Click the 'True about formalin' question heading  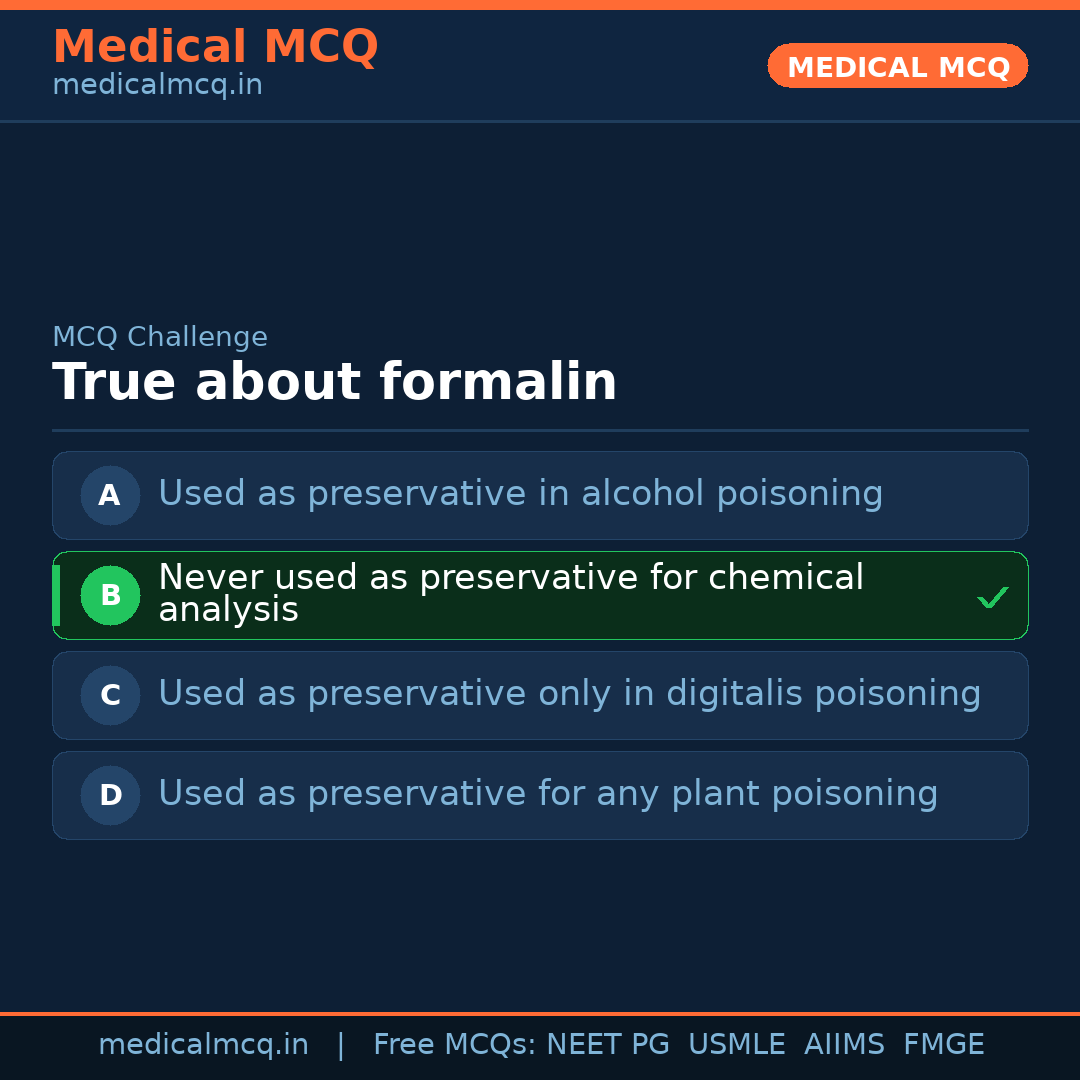coord(334,383)
